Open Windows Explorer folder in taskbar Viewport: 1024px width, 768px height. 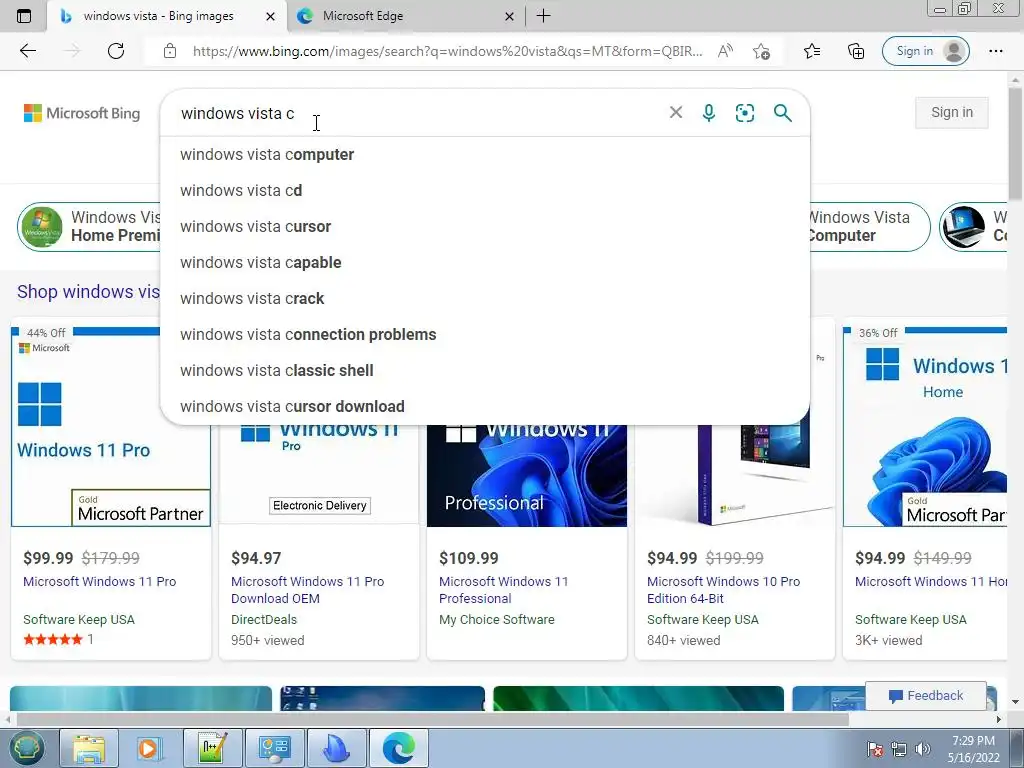coord(89,748)
